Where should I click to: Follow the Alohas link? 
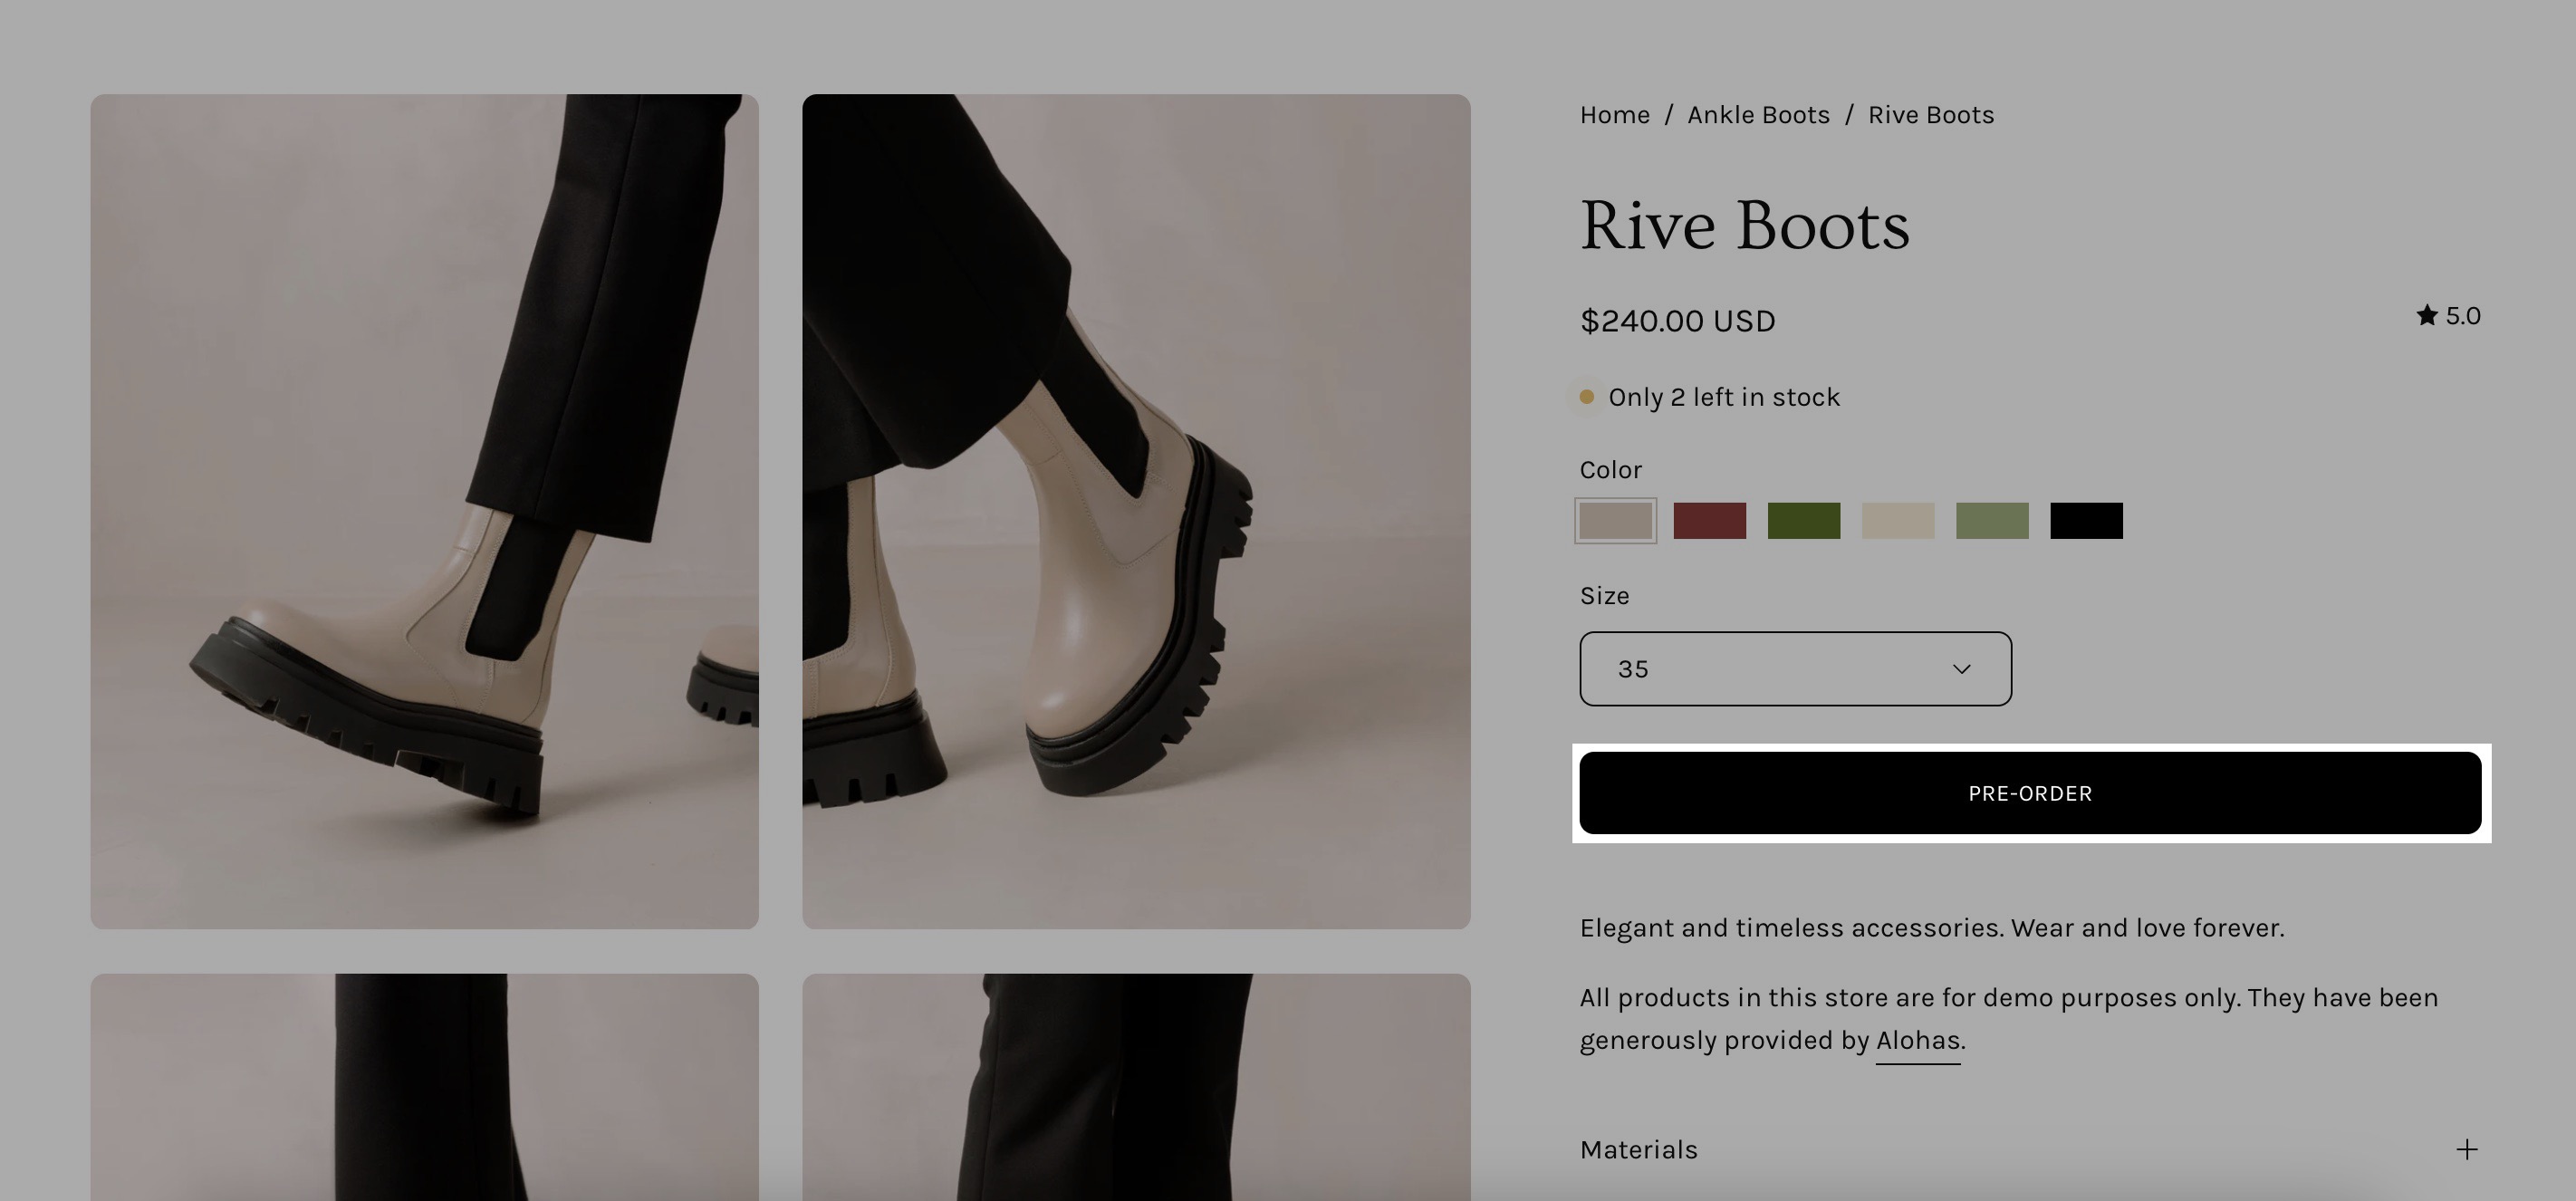point(1917,1041)
